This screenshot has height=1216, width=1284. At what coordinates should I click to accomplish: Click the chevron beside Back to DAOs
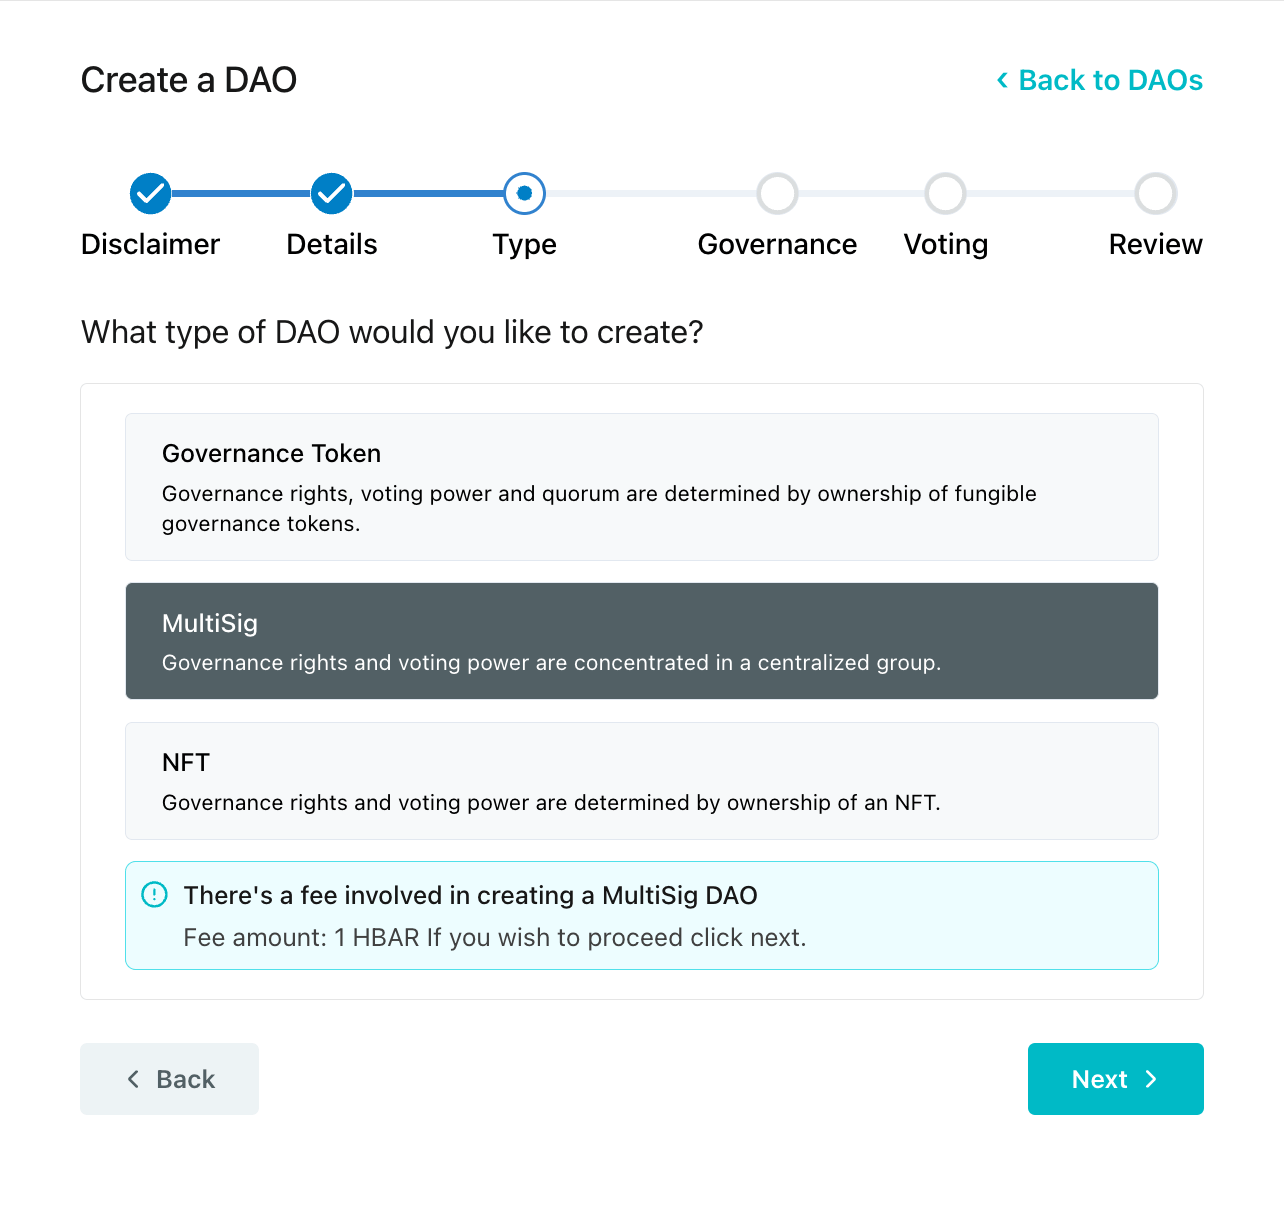(x=1002, y=80)
